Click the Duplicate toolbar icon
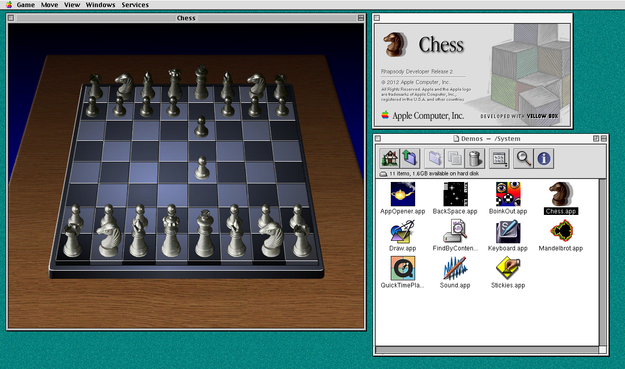The image size is (625, 369). click(x=454, y=158)
